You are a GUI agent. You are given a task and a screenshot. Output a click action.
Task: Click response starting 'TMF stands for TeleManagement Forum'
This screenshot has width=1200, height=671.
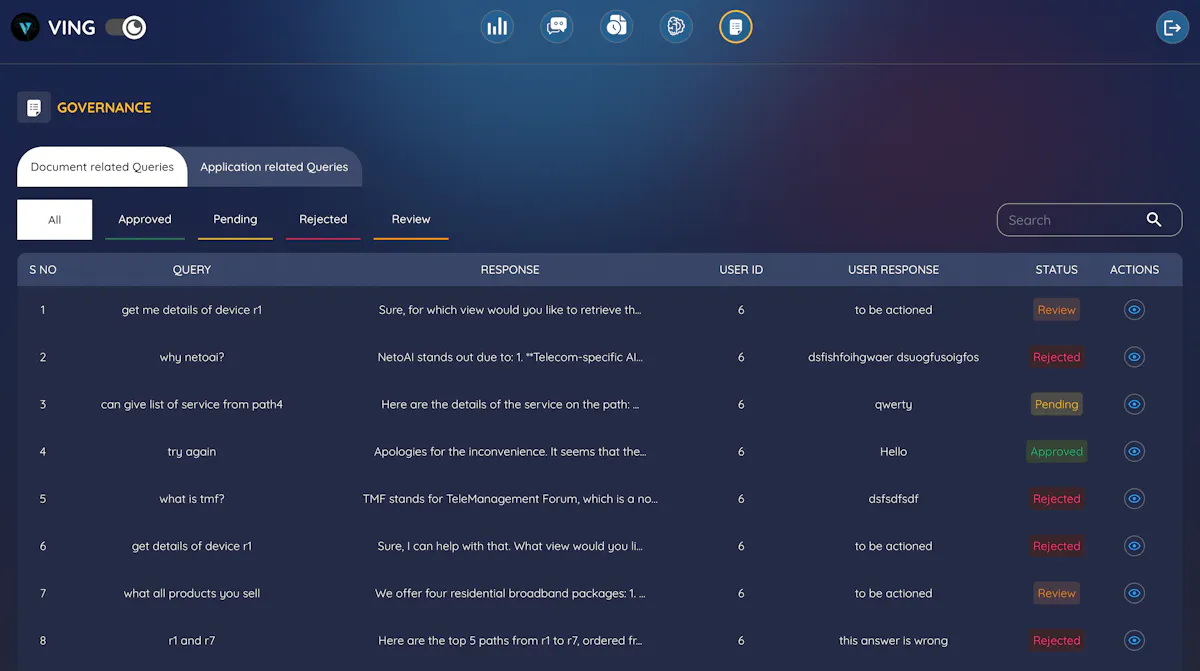point(510,499)
